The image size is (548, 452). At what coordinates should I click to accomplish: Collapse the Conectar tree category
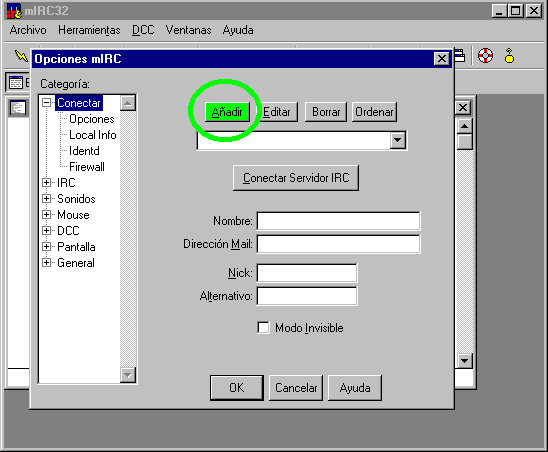click(x=46, y=103)
